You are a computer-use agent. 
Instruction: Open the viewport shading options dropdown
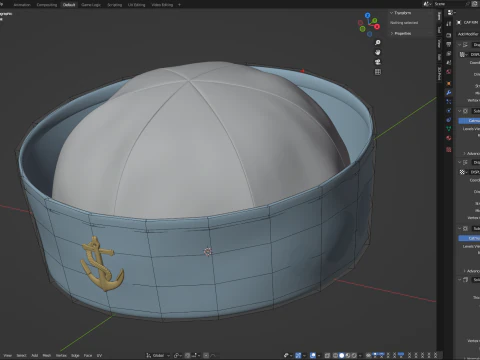[x=360, y=355]
